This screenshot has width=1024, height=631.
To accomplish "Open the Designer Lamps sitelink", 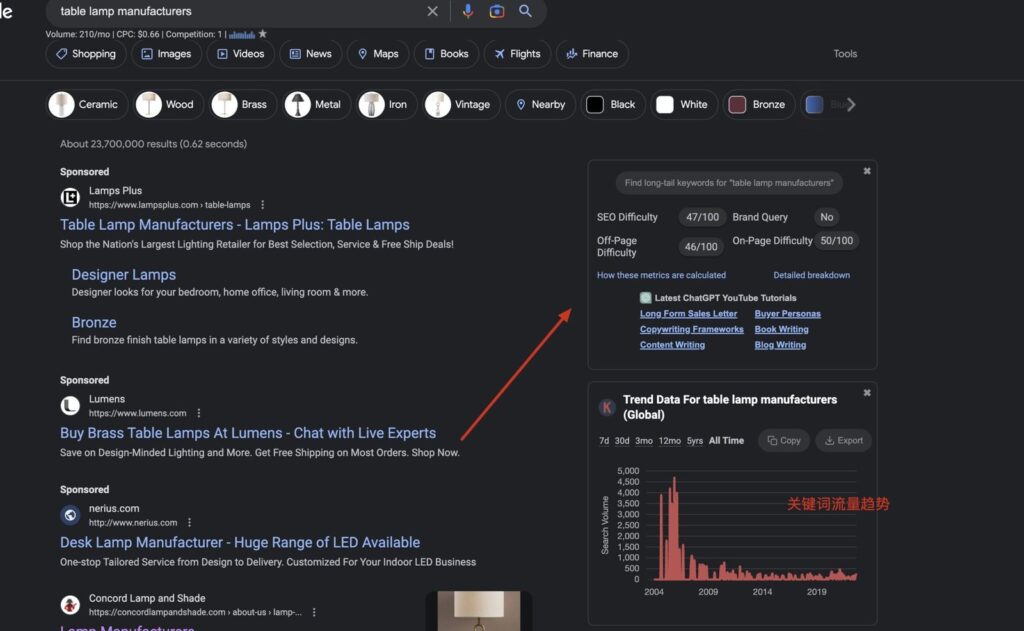I will [x=123, y=275].
